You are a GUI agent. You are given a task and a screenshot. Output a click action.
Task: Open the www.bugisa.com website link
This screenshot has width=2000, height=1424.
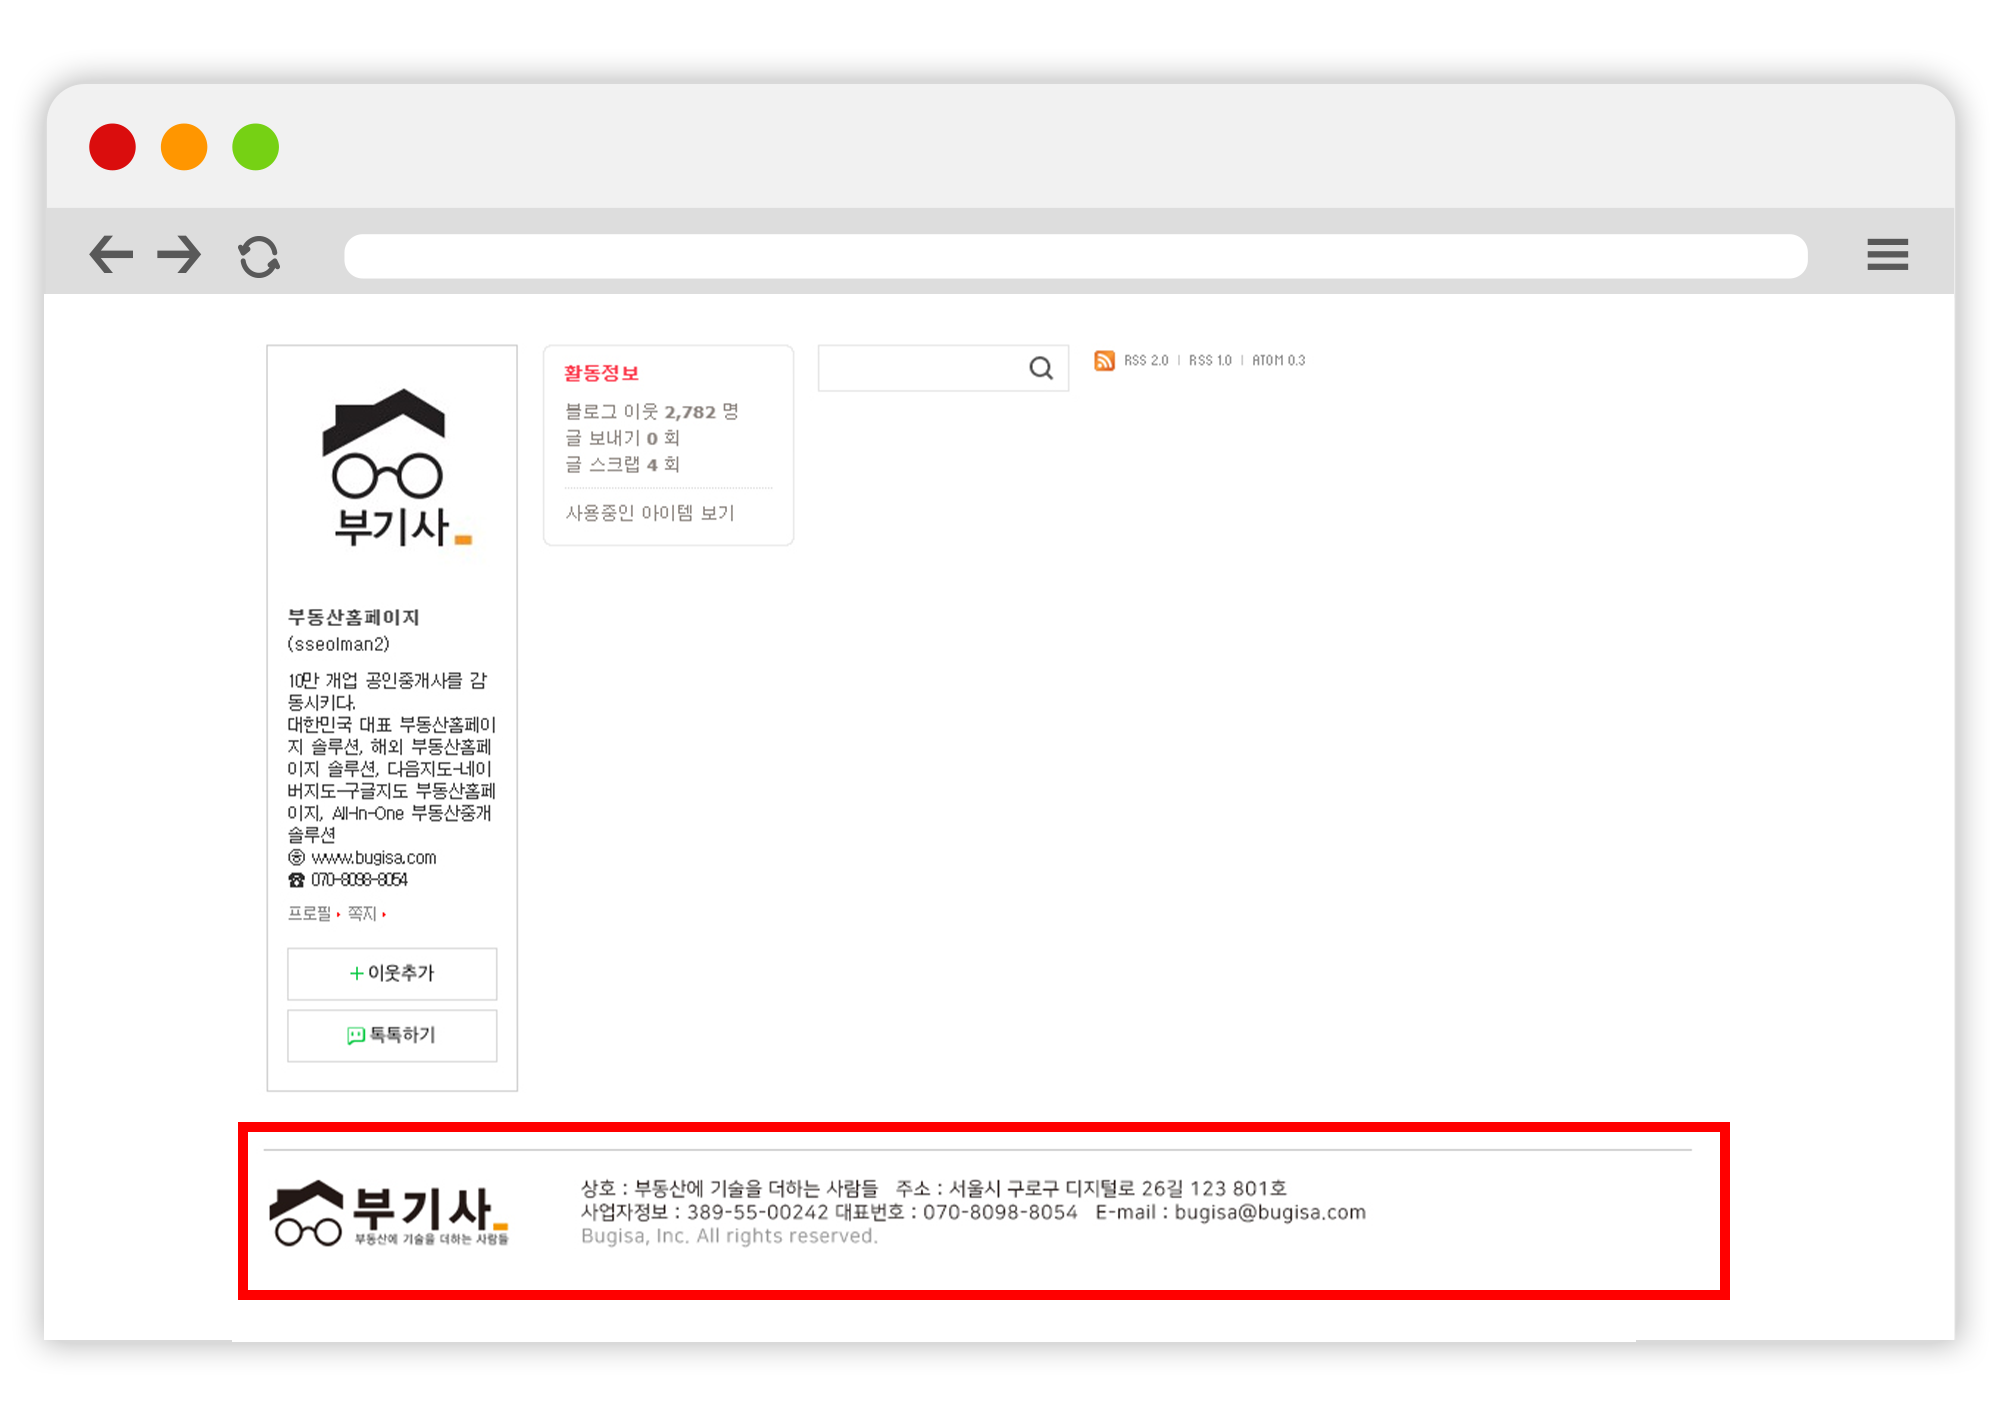(374, 858)
